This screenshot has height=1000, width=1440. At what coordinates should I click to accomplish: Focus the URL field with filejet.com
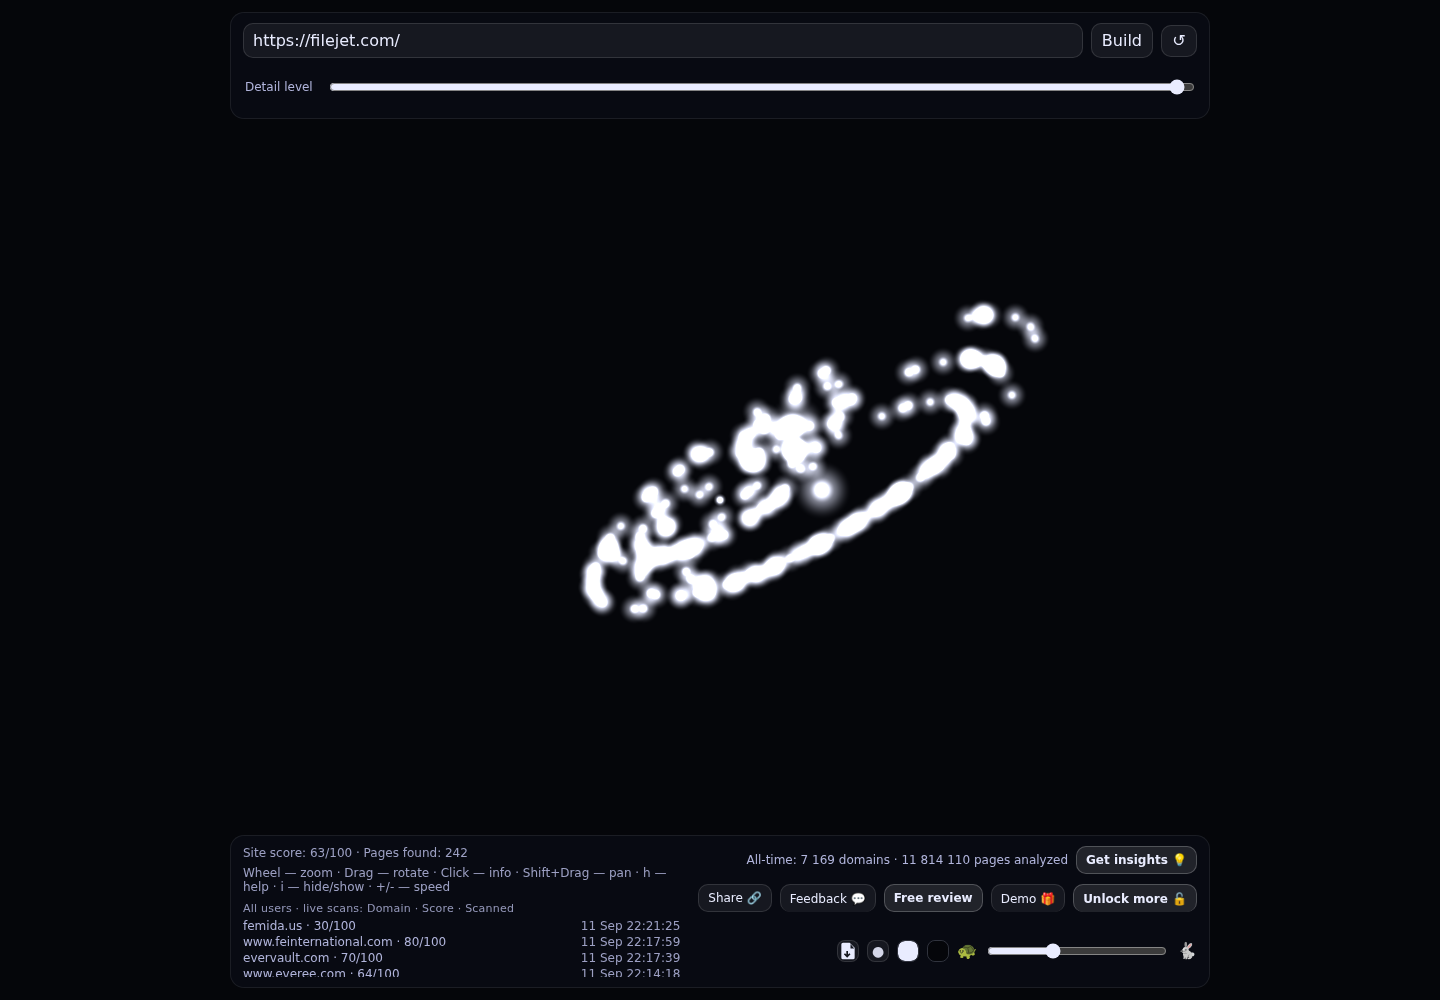(x=663, y=41)
